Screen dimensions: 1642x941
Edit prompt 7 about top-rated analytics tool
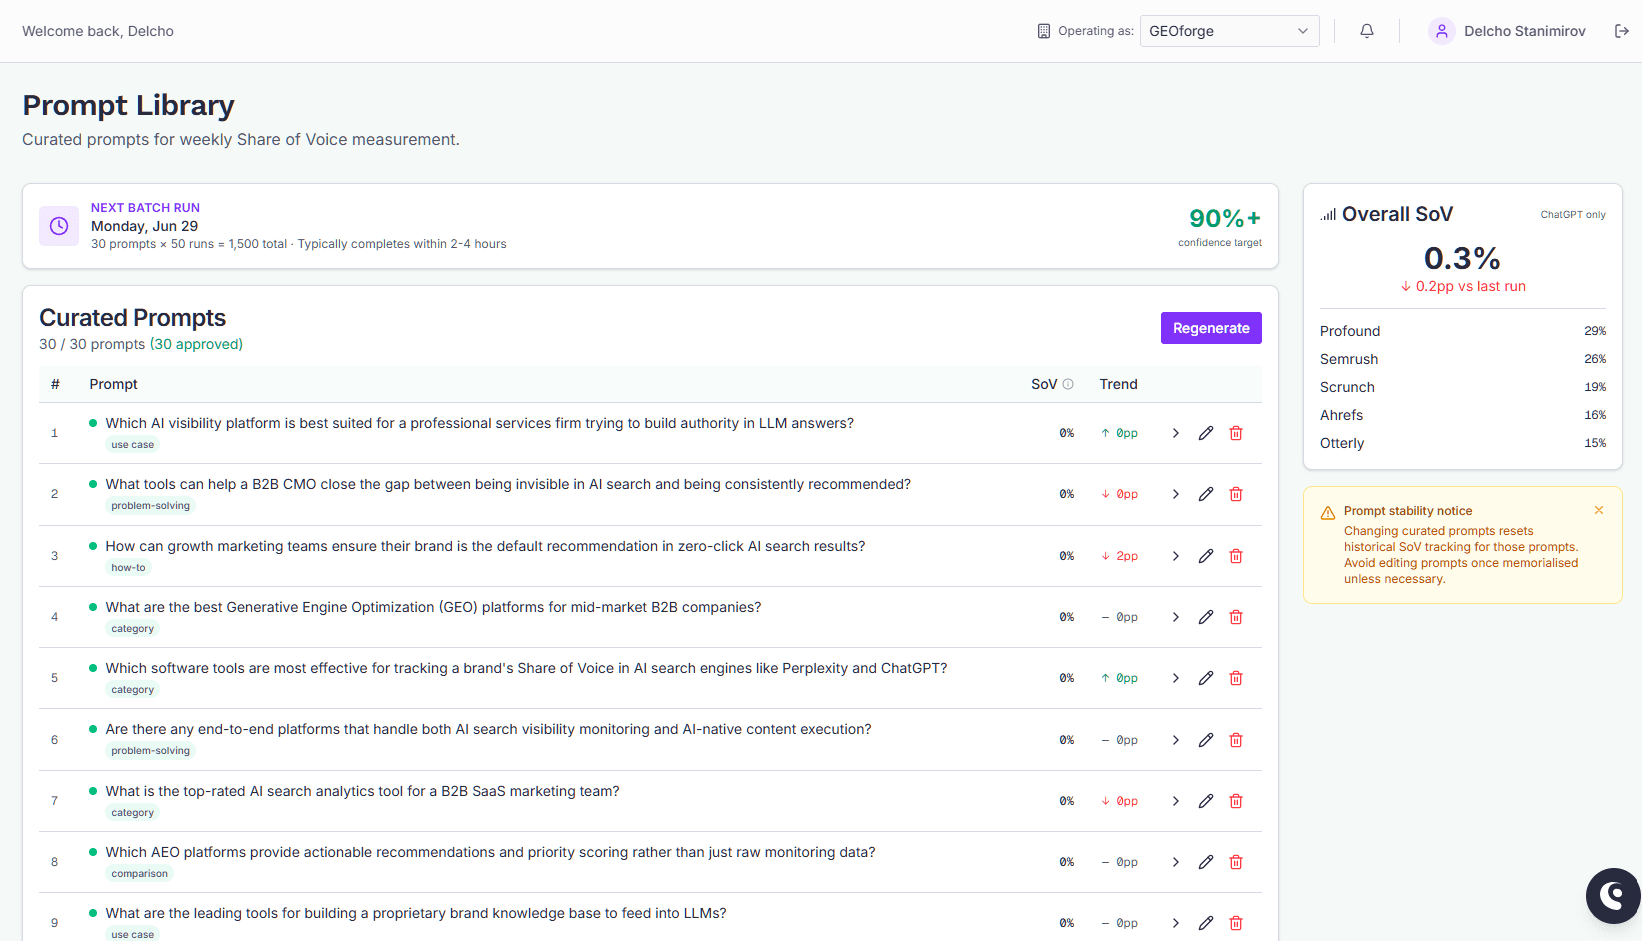click(x=1206, y=801)
